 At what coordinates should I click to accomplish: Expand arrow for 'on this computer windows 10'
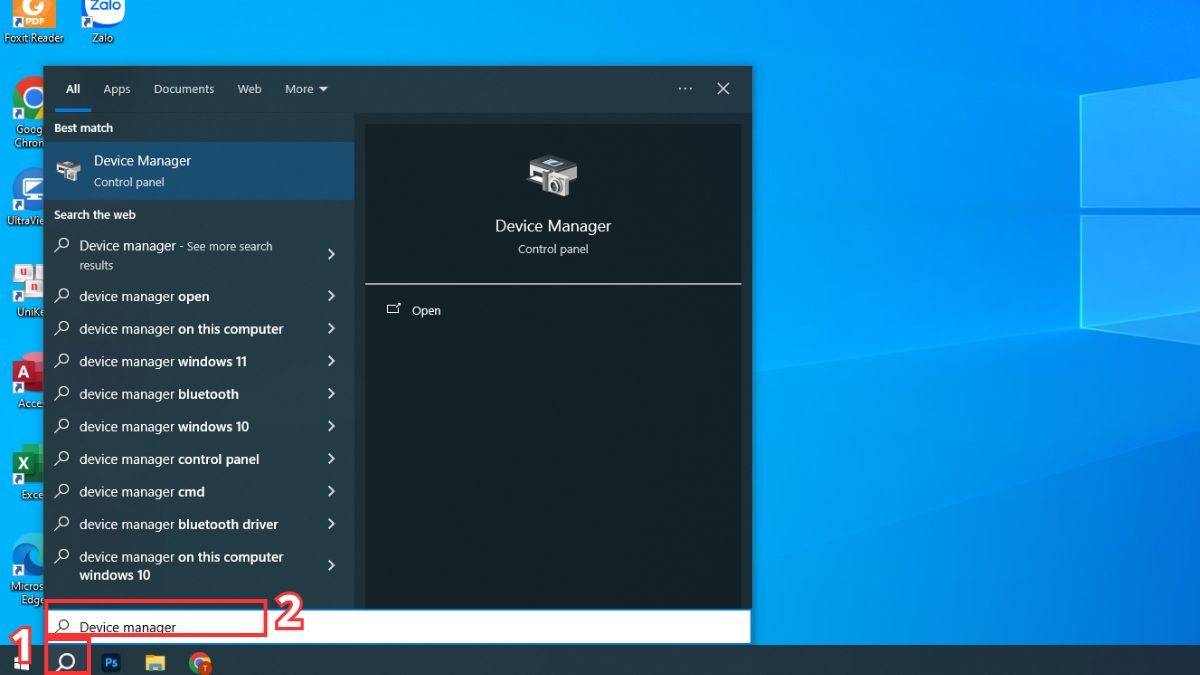[331, 566]
